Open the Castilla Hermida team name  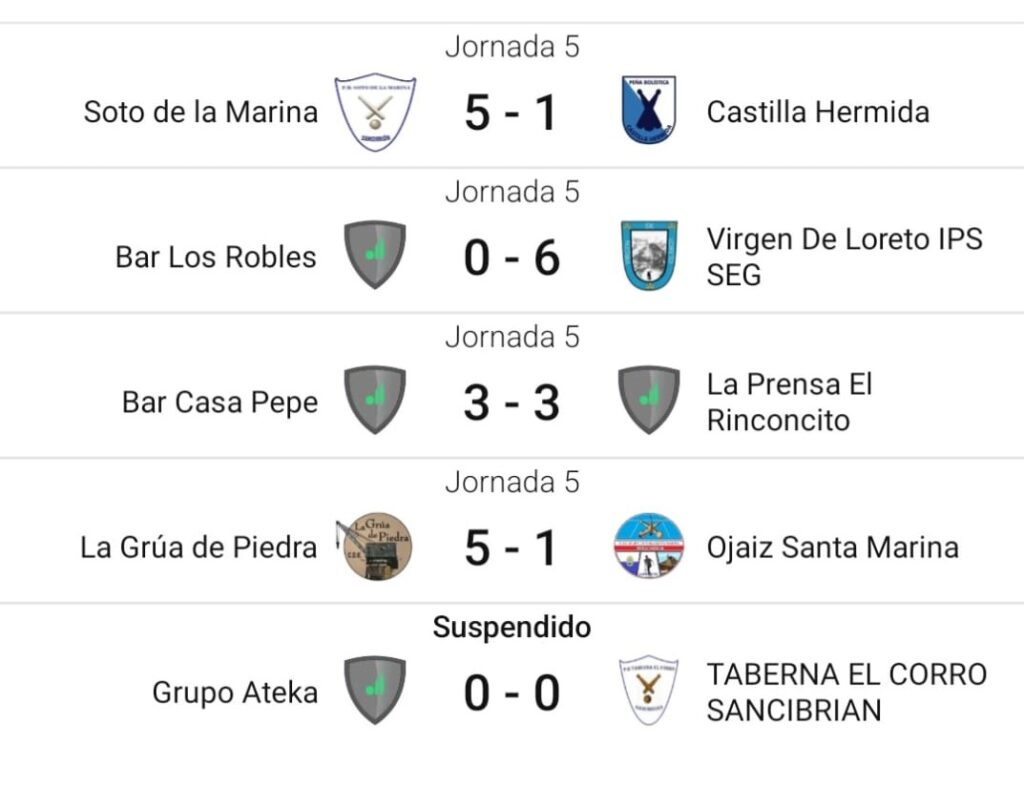pos(818,112)
